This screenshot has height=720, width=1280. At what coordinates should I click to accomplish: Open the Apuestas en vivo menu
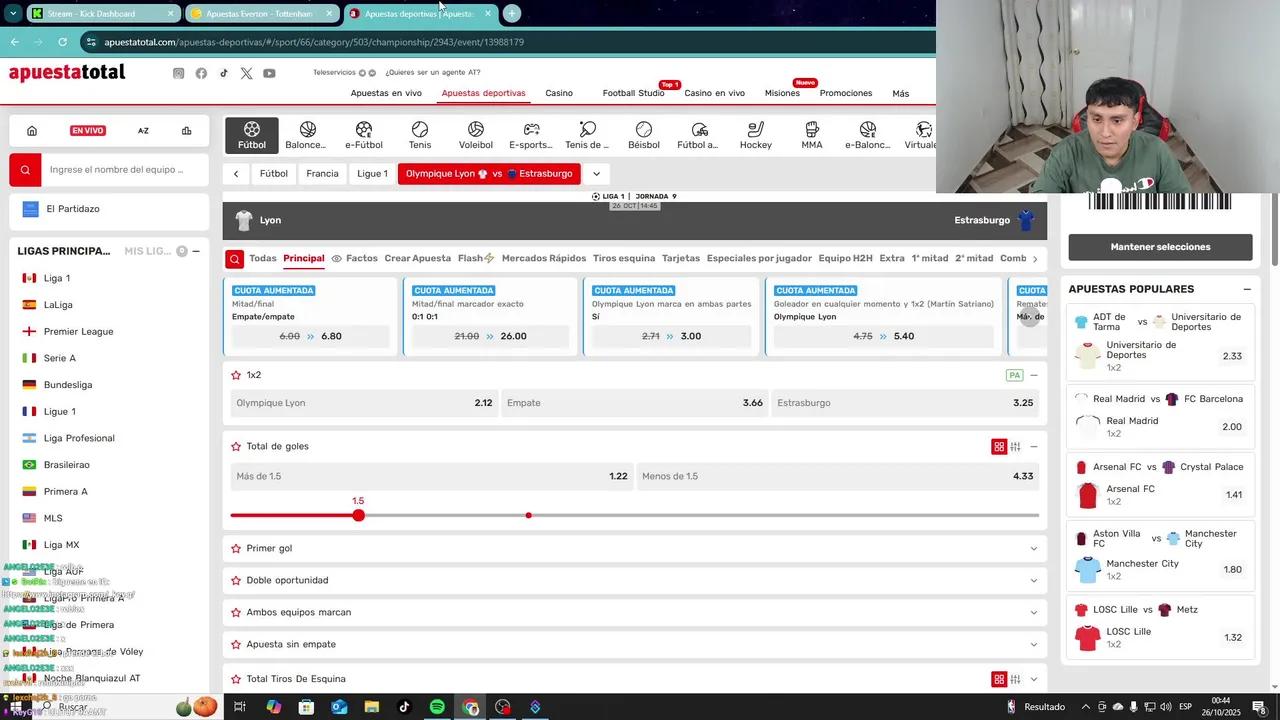pos(386,93)
